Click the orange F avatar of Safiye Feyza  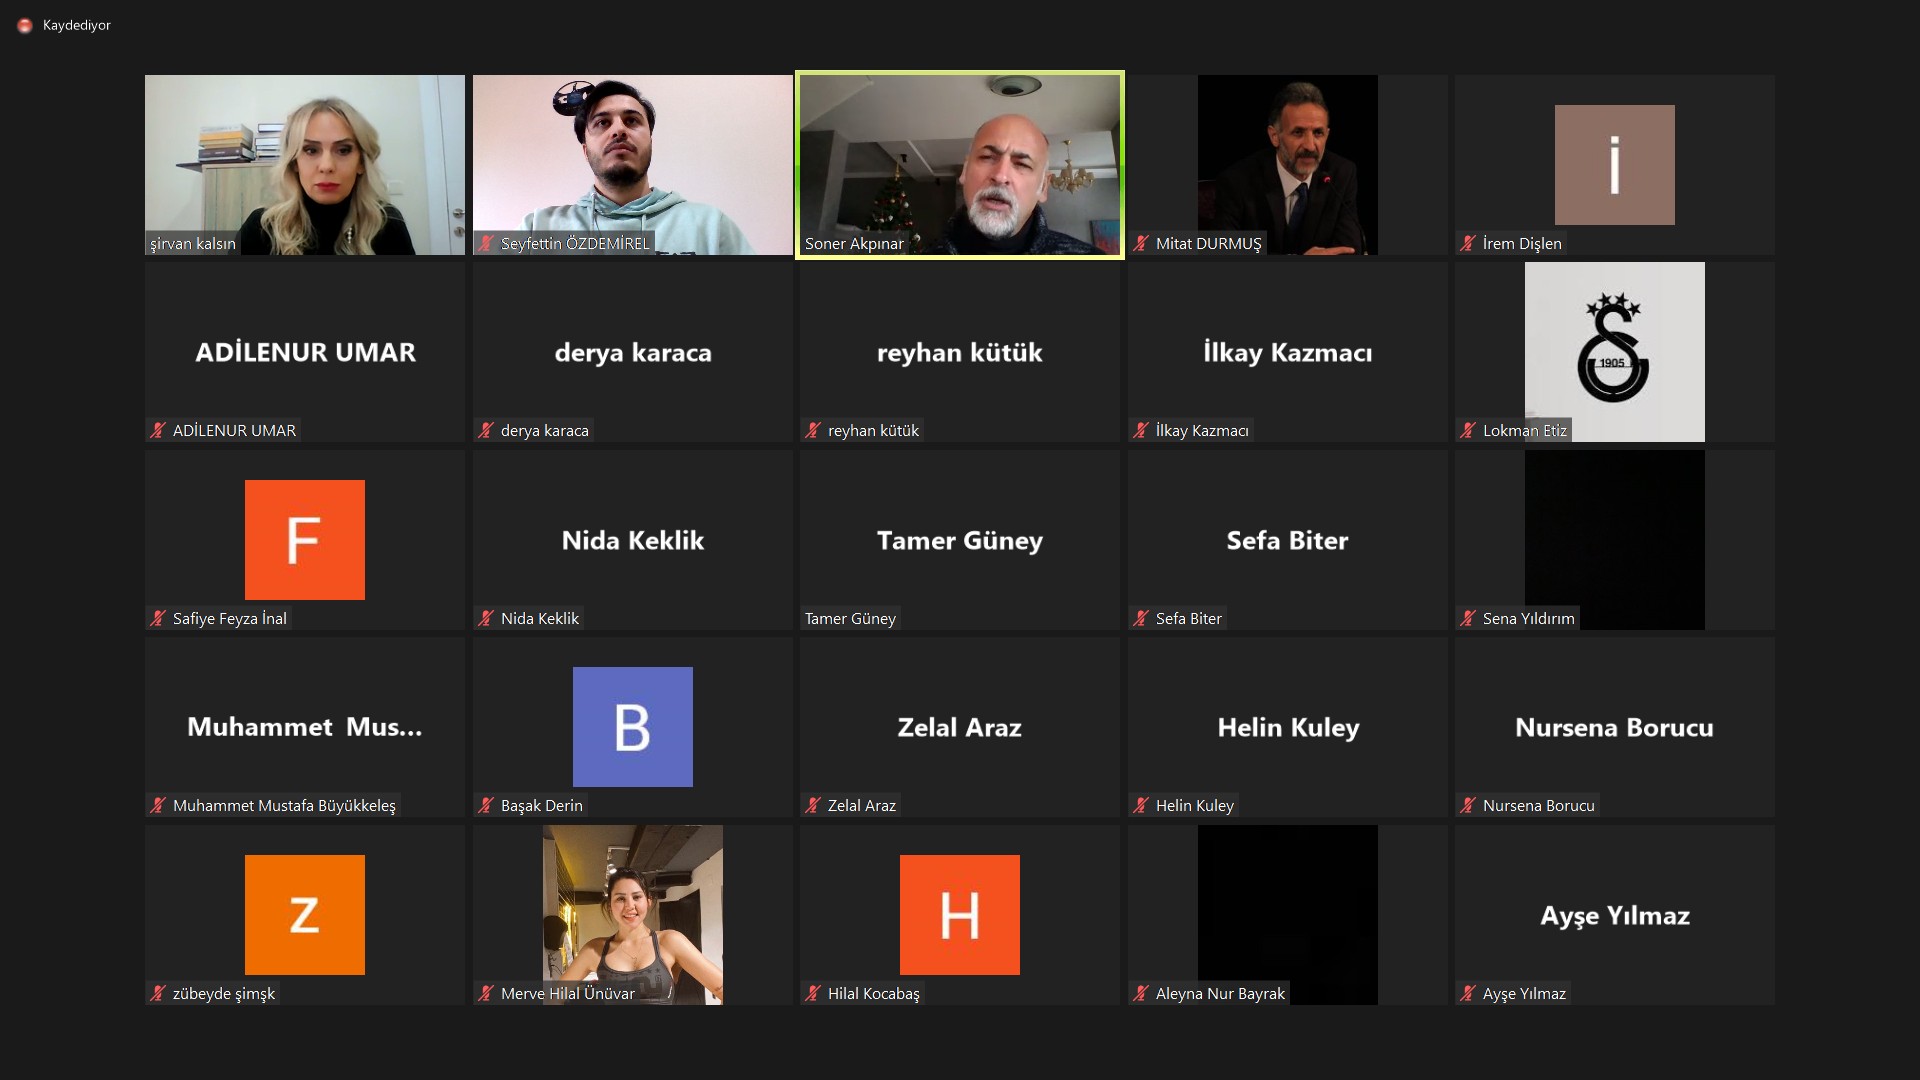(305, 540)
